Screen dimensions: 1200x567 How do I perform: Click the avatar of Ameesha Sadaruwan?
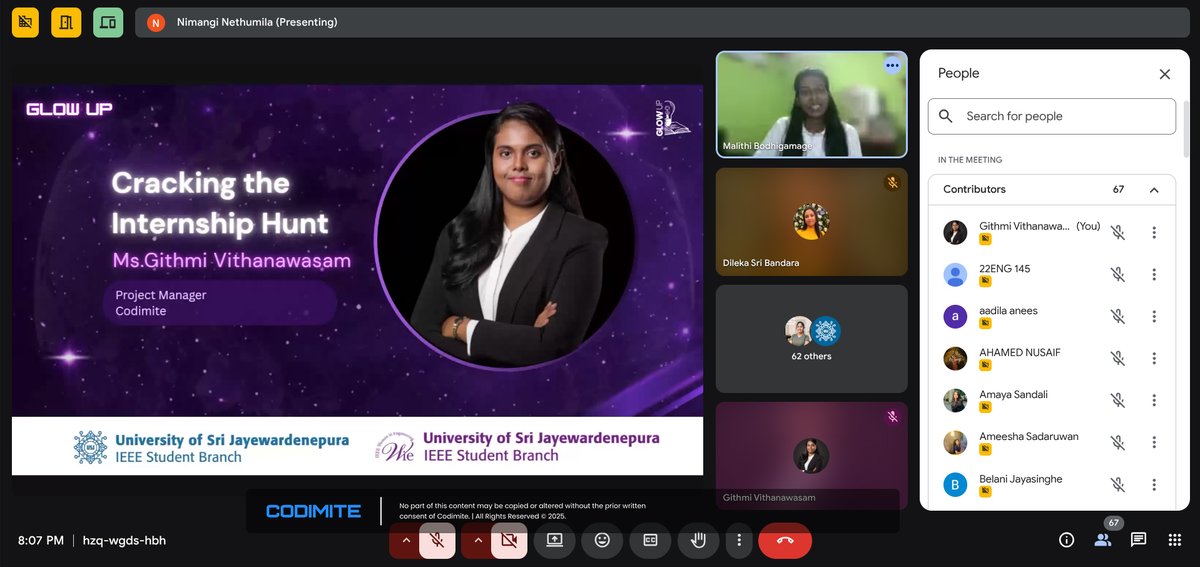click(955, 443)
